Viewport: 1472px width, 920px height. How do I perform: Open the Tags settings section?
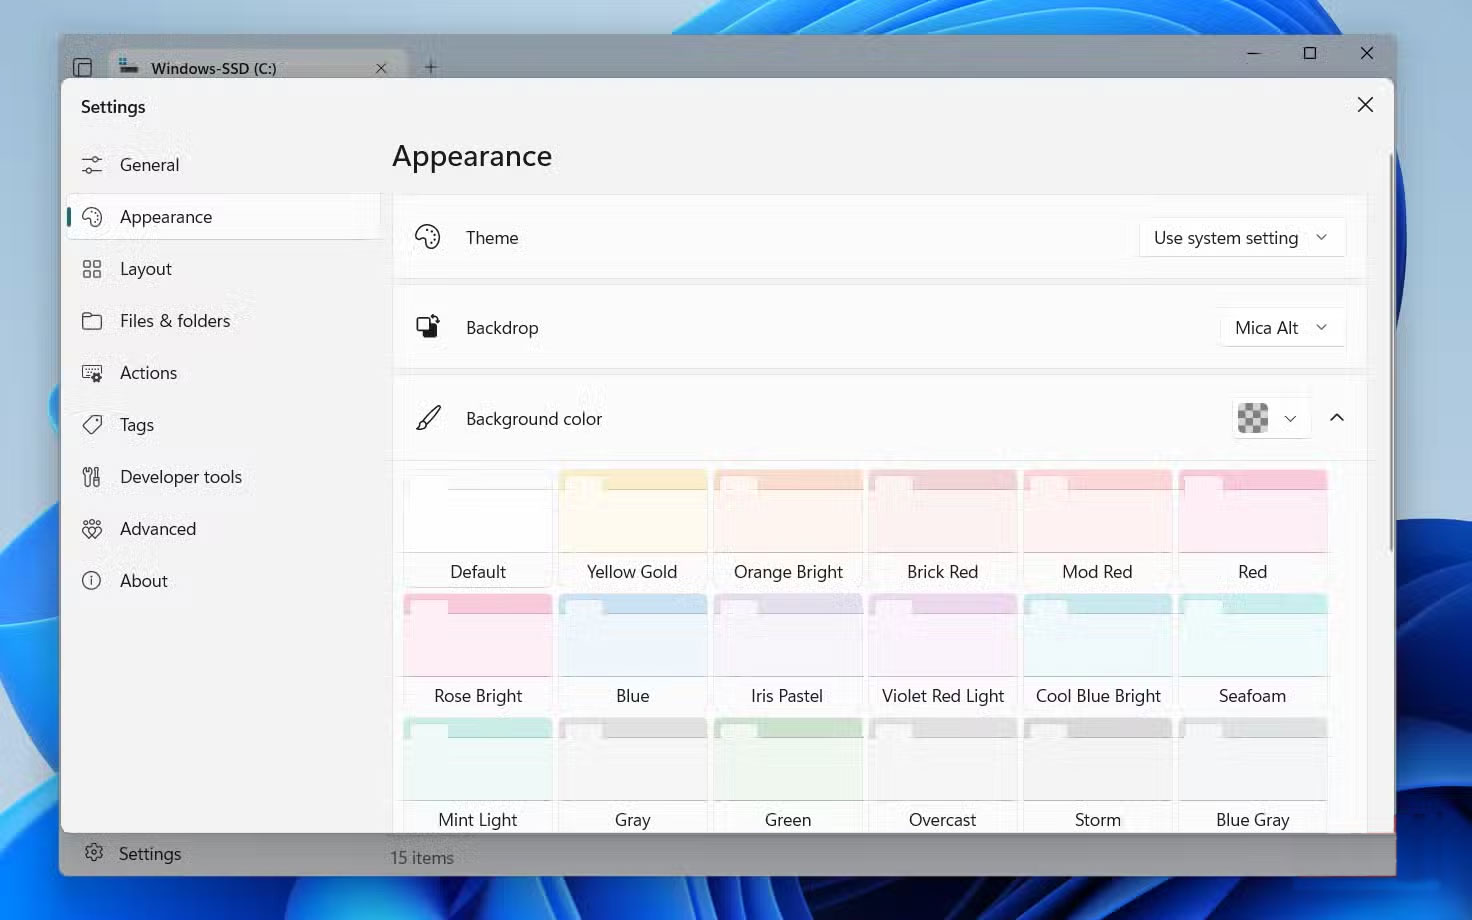pos(136,424)
